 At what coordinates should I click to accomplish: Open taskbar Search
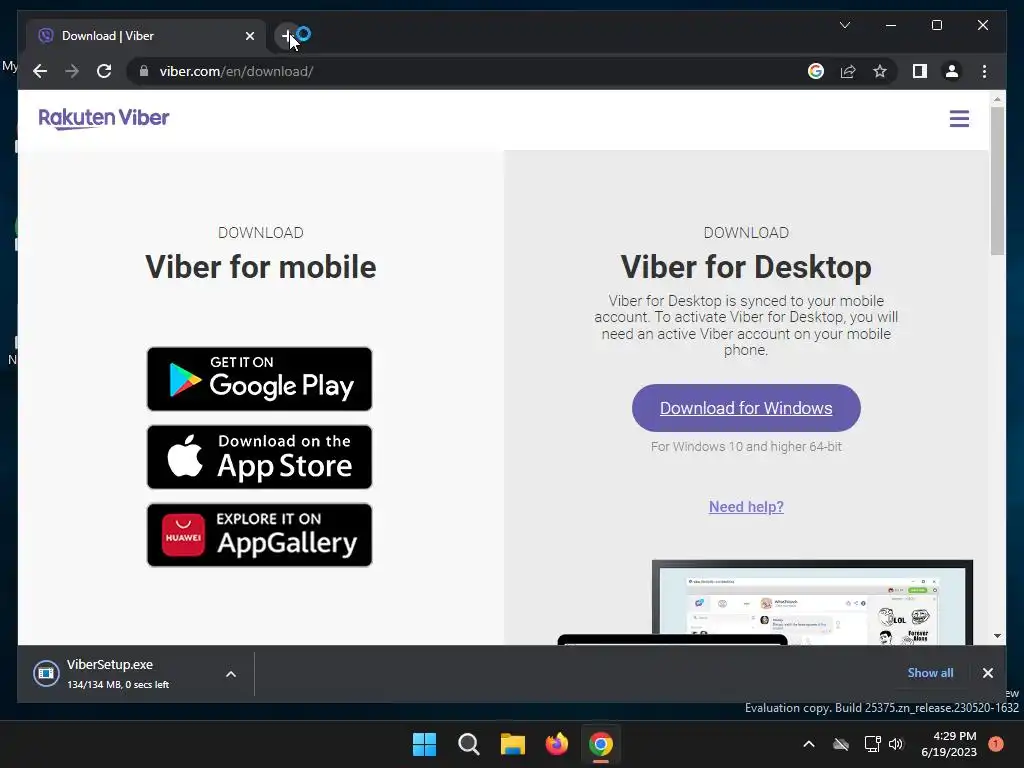(x=468, y=744)
